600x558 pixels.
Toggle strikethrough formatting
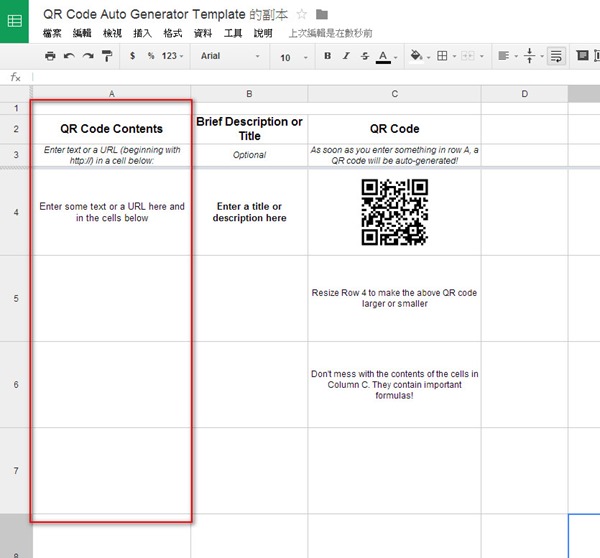pyautogui.click(x=364, y=57)
